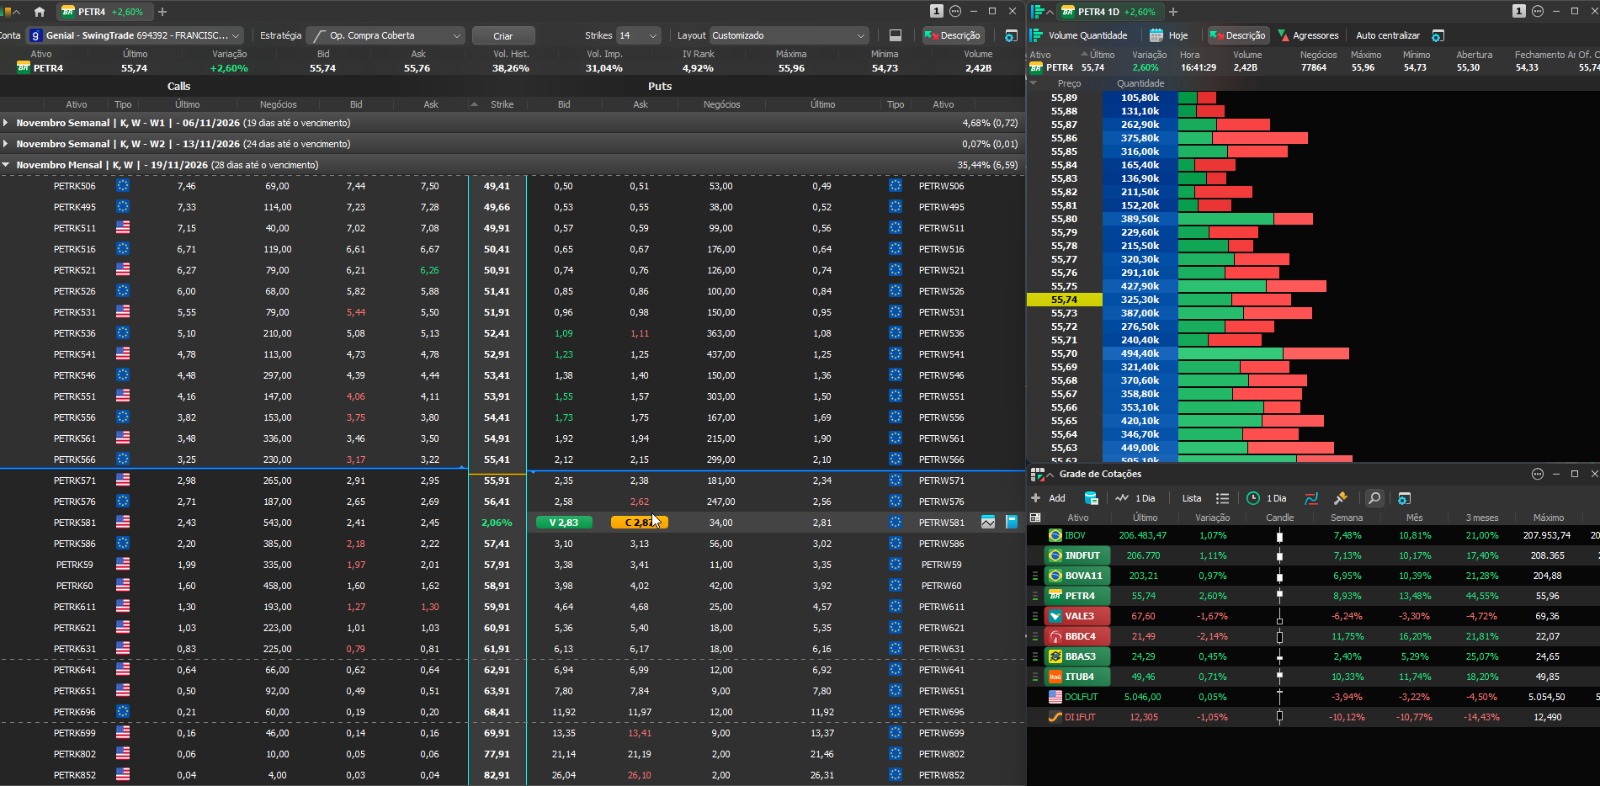The image size is (1600, 786).
Task: Toggle Auto centralizar option
Action: pos(1387,35)
